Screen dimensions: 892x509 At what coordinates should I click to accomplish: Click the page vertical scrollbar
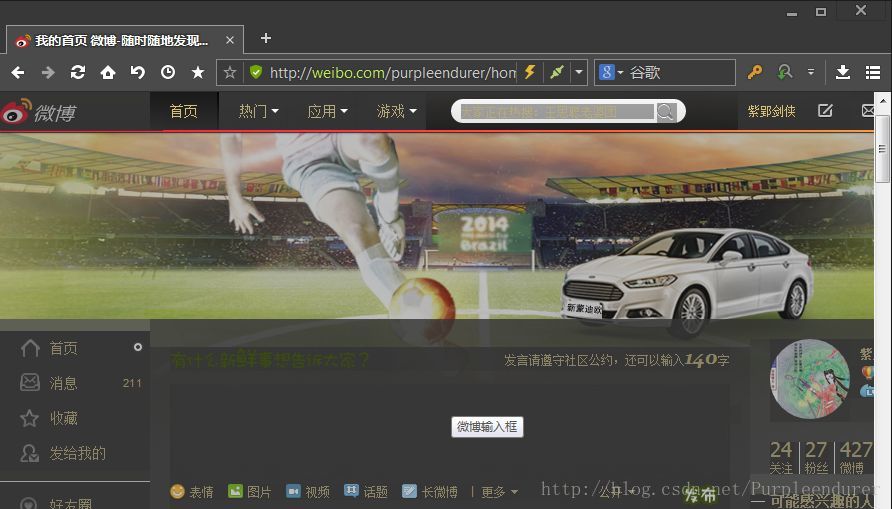click(882, 150)
